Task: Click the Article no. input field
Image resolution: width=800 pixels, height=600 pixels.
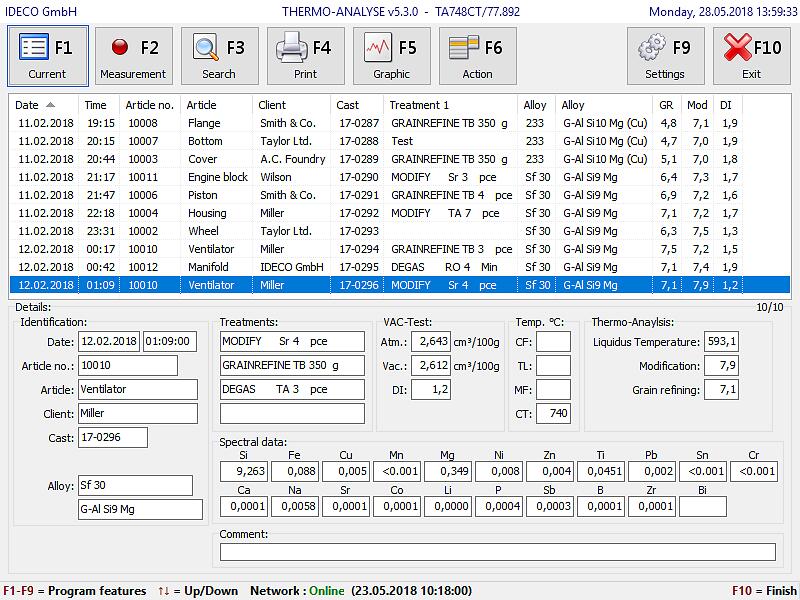Action: 127,365
